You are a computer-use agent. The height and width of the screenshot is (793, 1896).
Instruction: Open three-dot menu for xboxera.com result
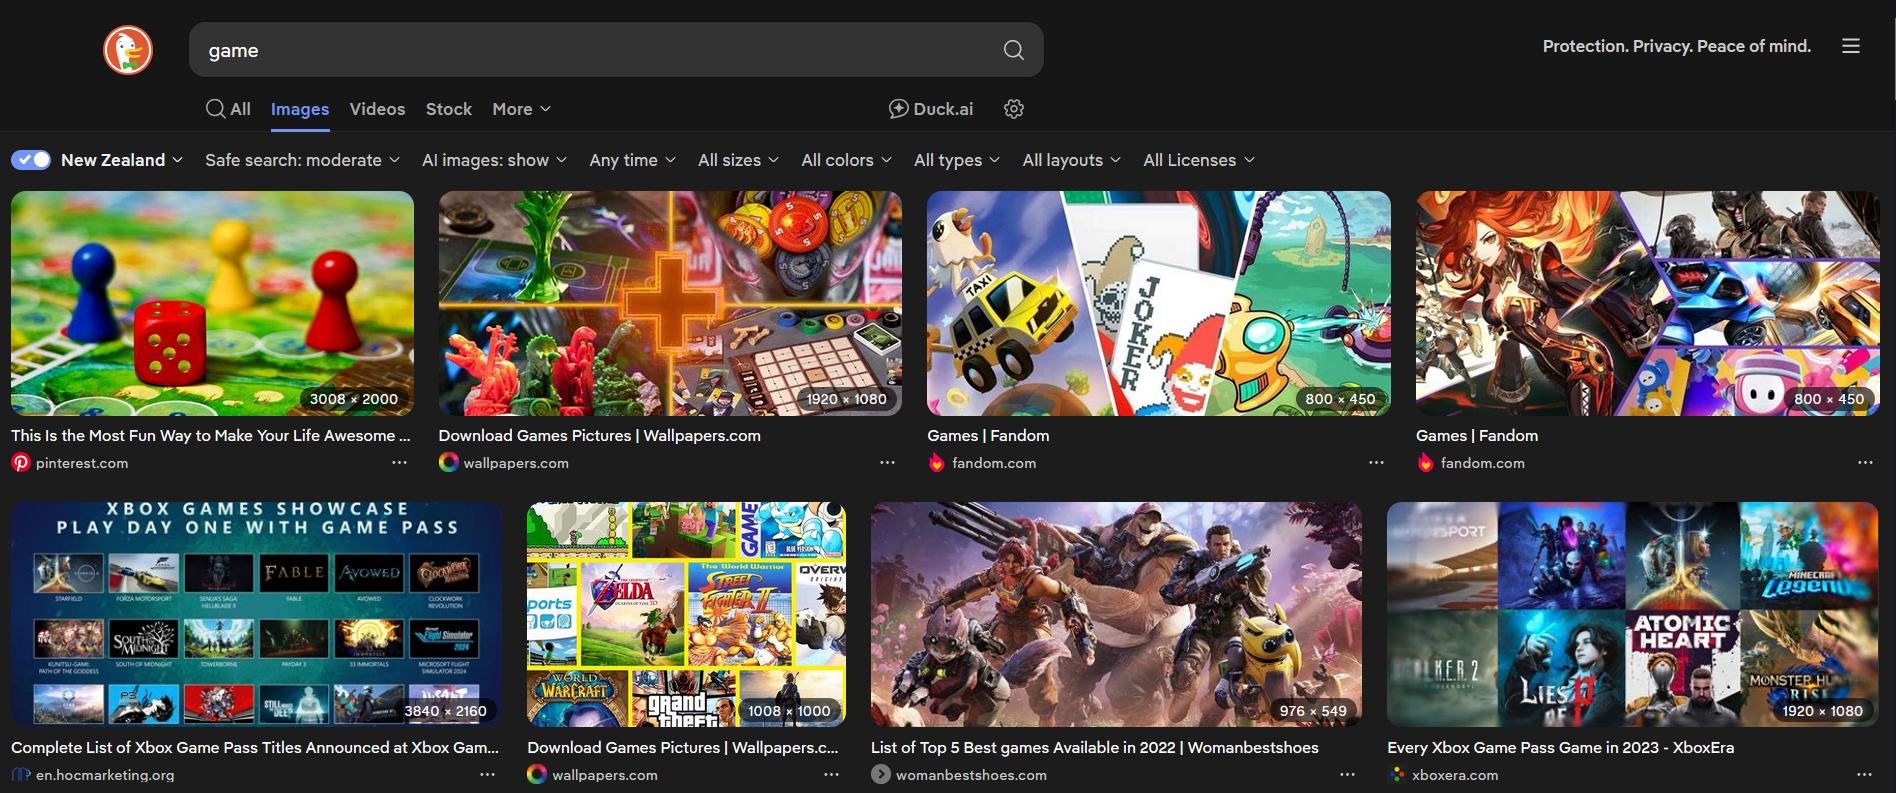(1864, 775)
